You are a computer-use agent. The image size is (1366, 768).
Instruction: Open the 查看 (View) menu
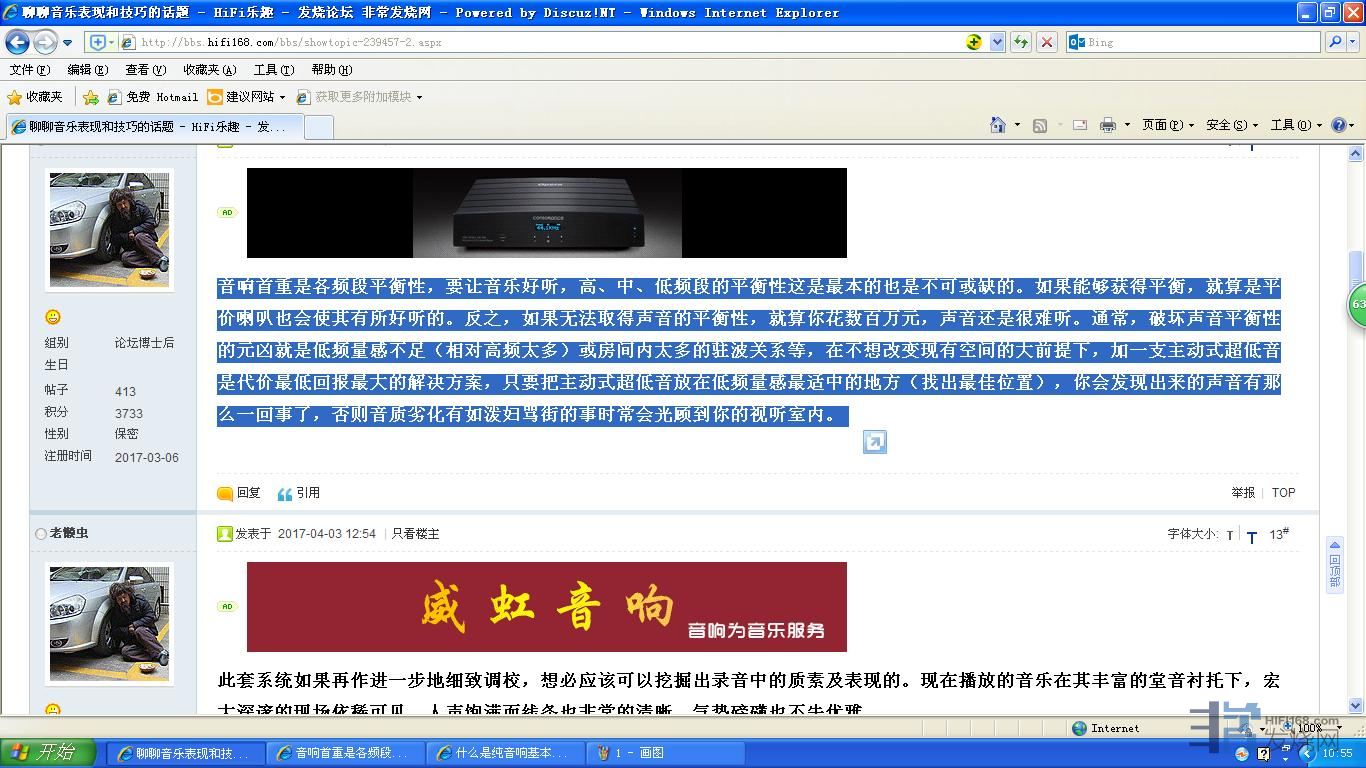point(145,70)
